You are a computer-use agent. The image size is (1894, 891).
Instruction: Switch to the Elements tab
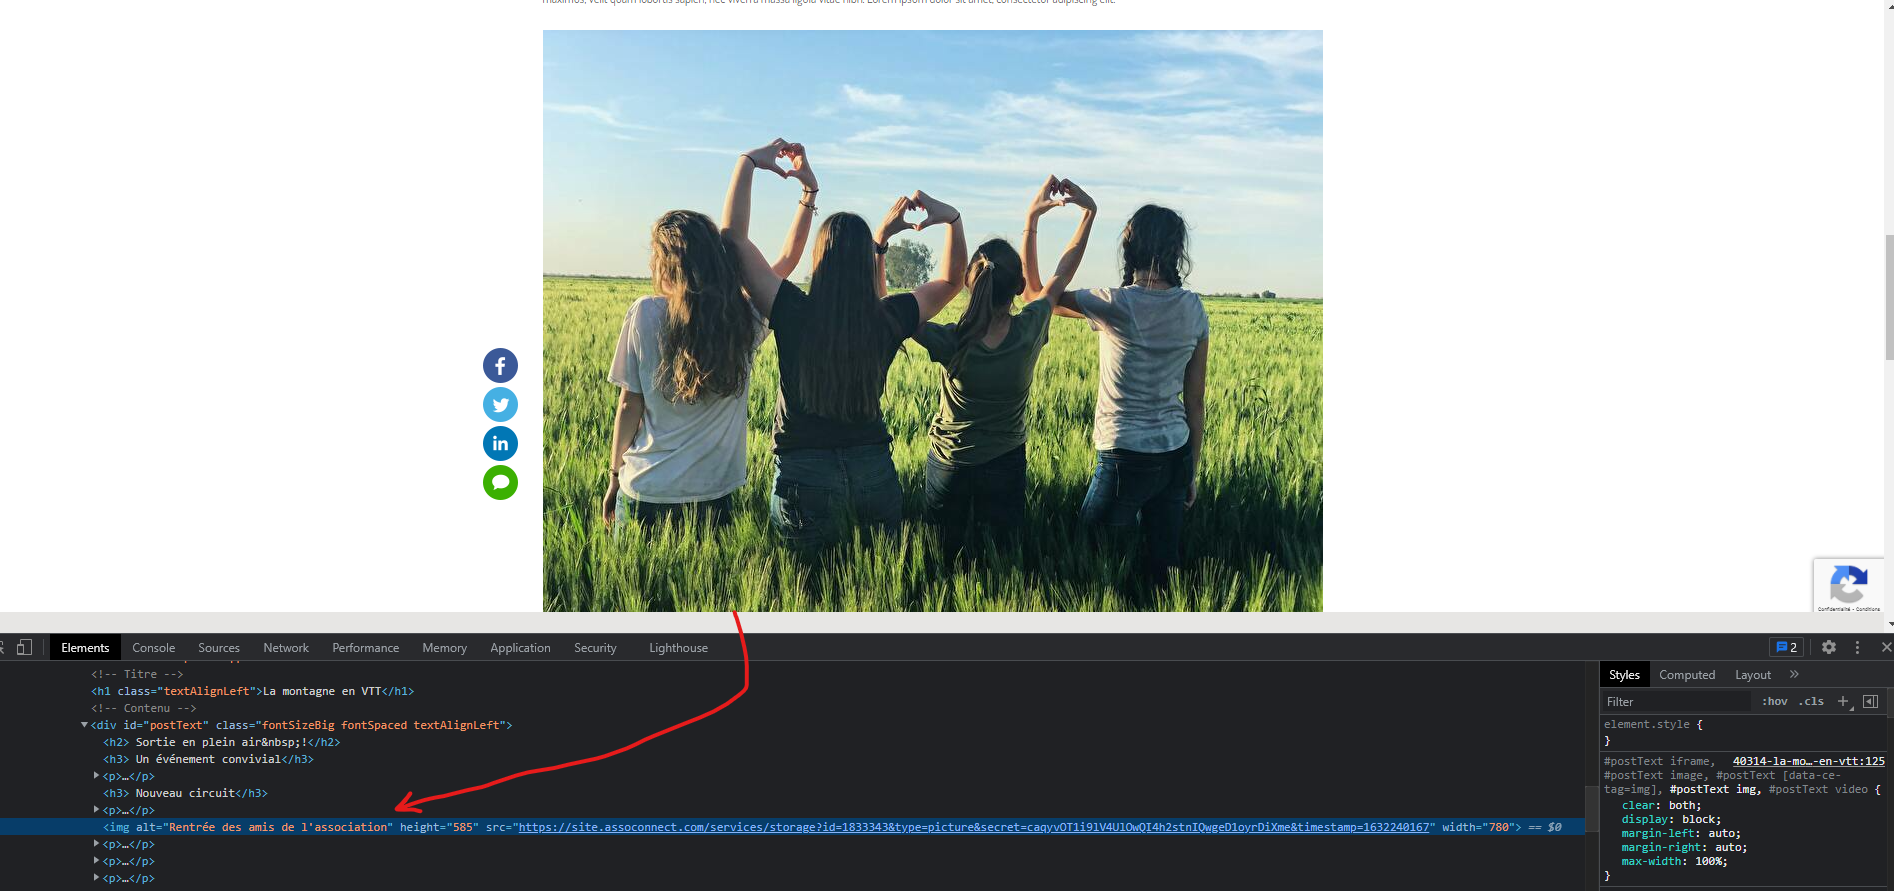[x=85, y=648]
